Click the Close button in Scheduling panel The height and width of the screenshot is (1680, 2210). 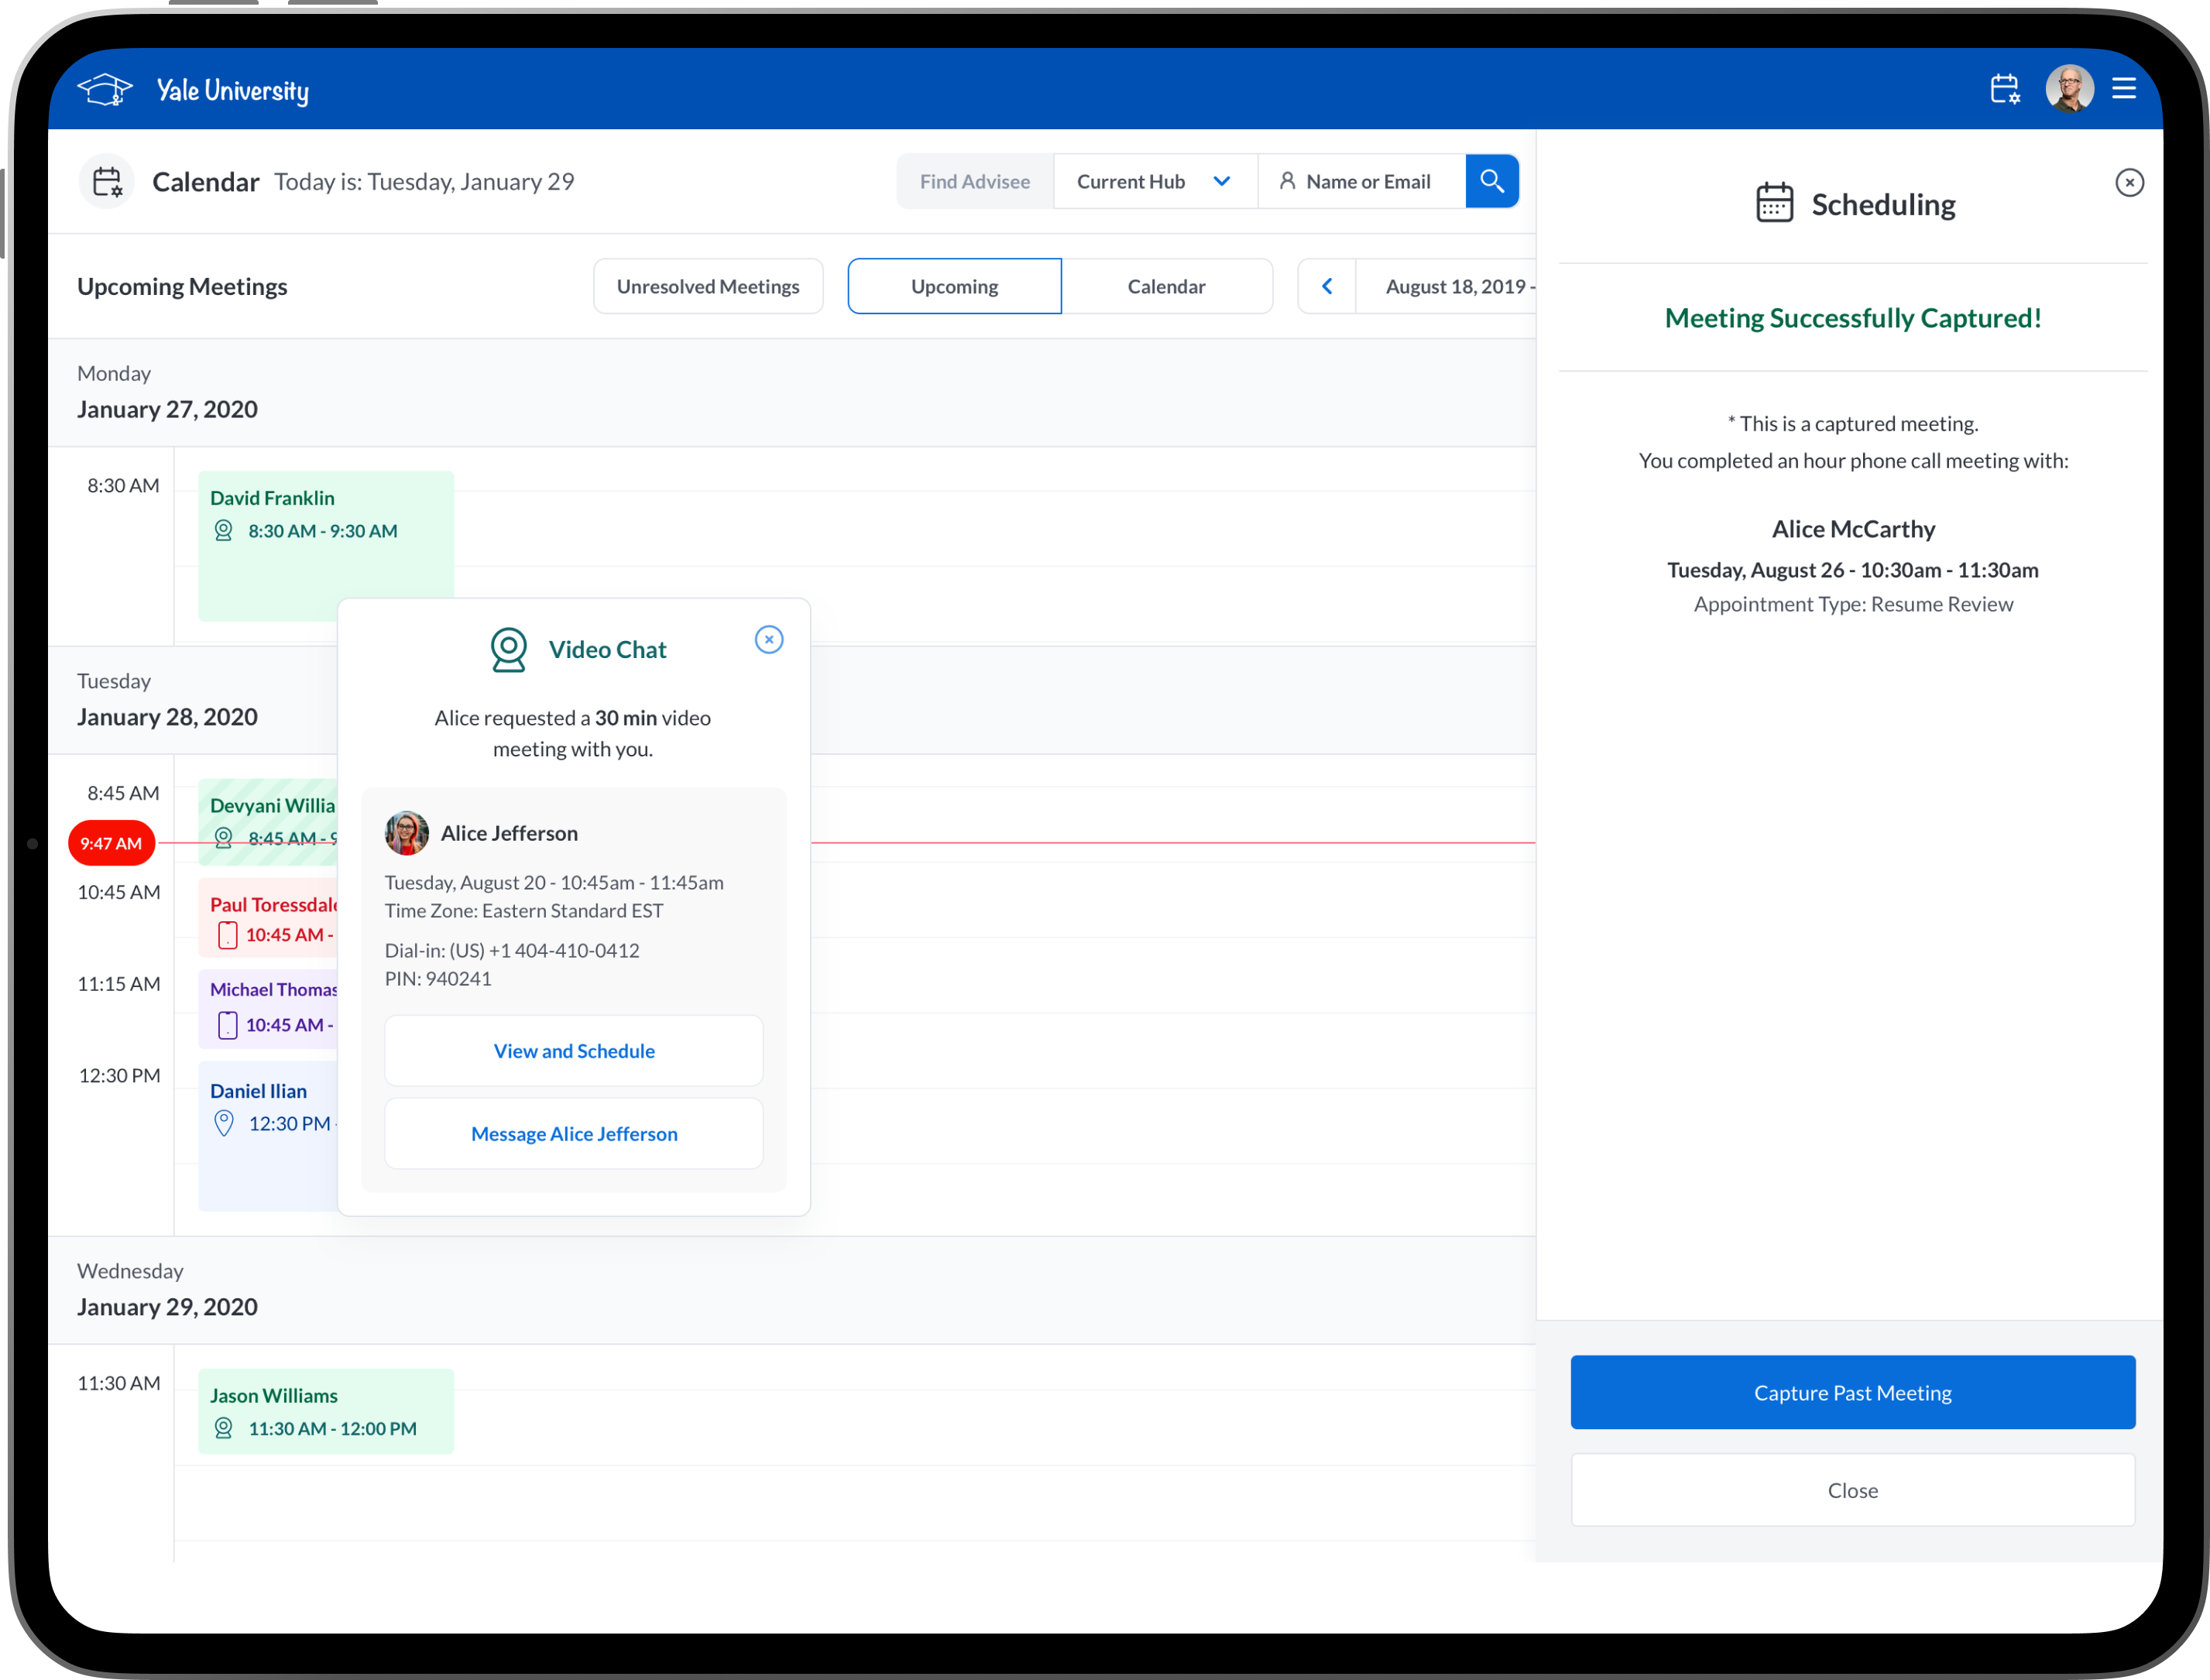[x=1852, y=1490]
